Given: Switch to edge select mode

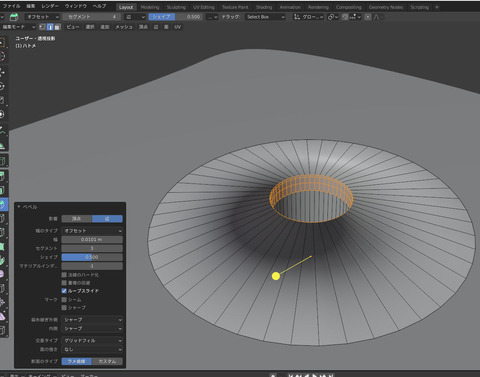Looking at the screenshot, I should pos(50,27).
